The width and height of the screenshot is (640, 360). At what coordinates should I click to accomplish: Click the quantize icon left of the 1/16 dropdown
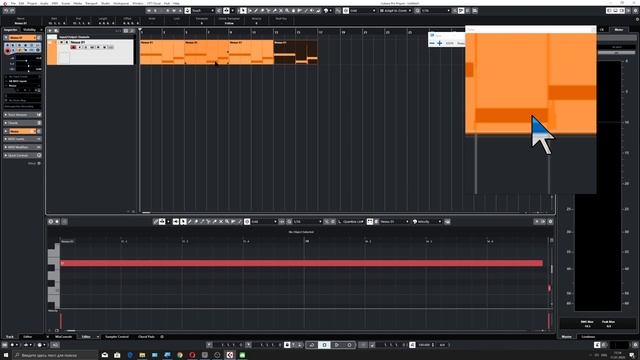[x=418, y=11]
